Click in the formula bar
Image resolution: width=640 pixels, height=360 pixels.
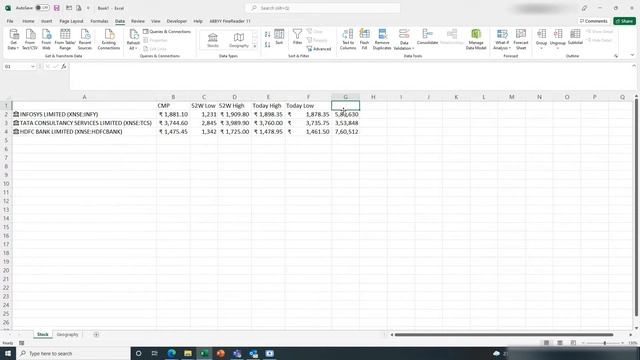[351, 76]
